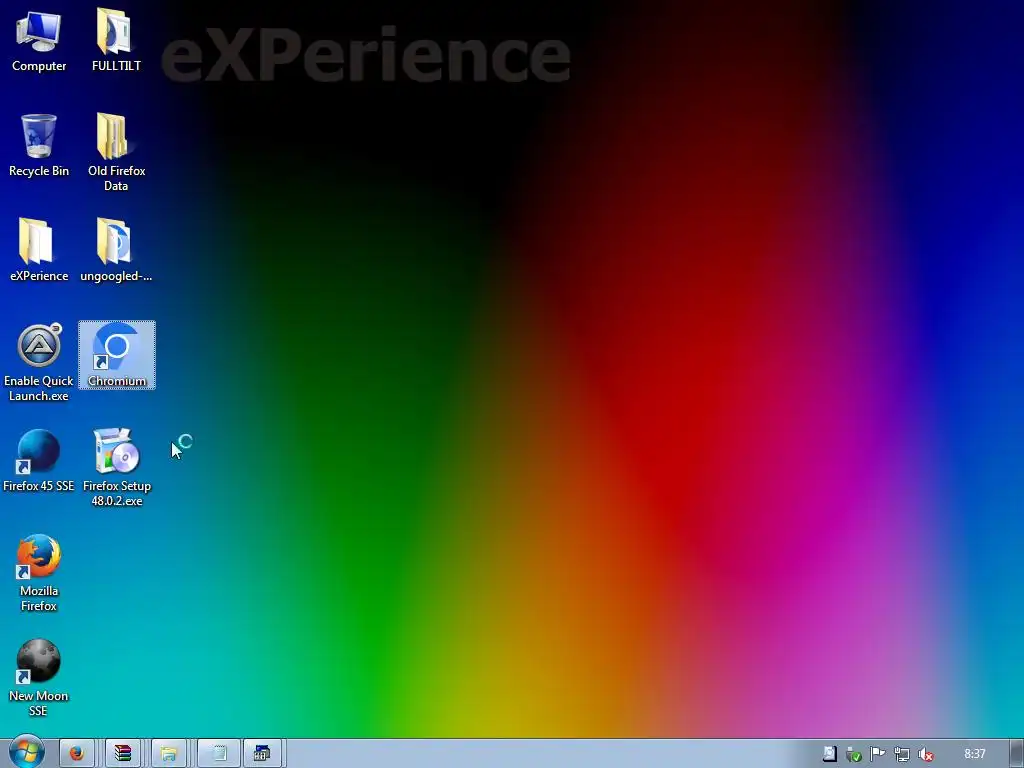Open Action Center flag tray icon
1024x768 pixels.
pyautogui.click(x=878, y=754)
